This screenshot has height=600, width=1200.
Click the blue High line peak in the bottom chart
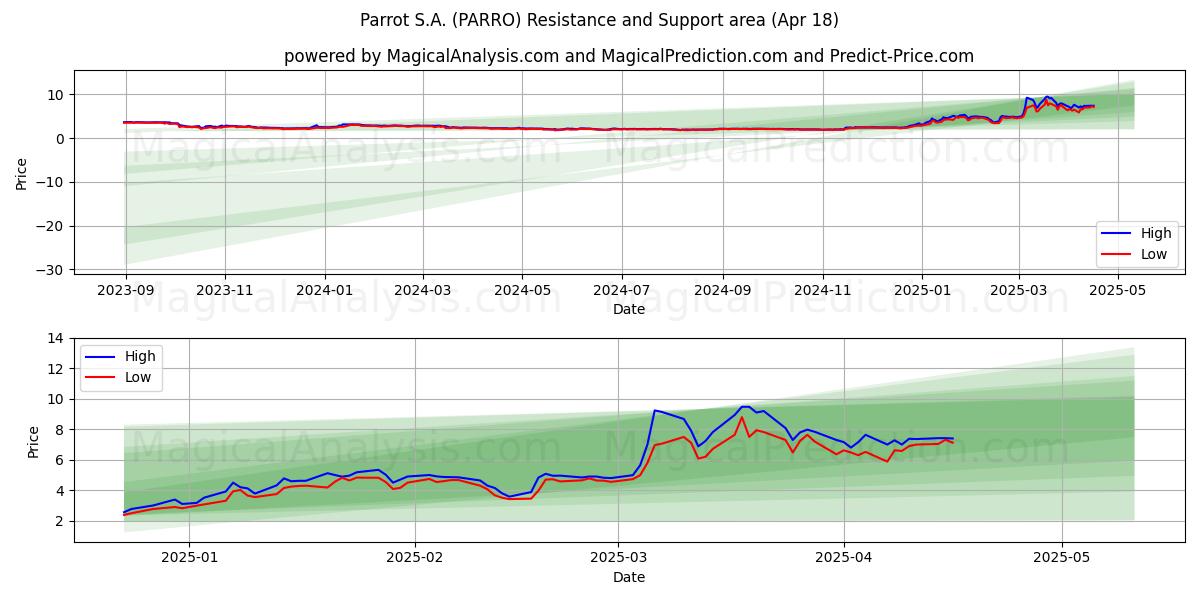point(745,406)
